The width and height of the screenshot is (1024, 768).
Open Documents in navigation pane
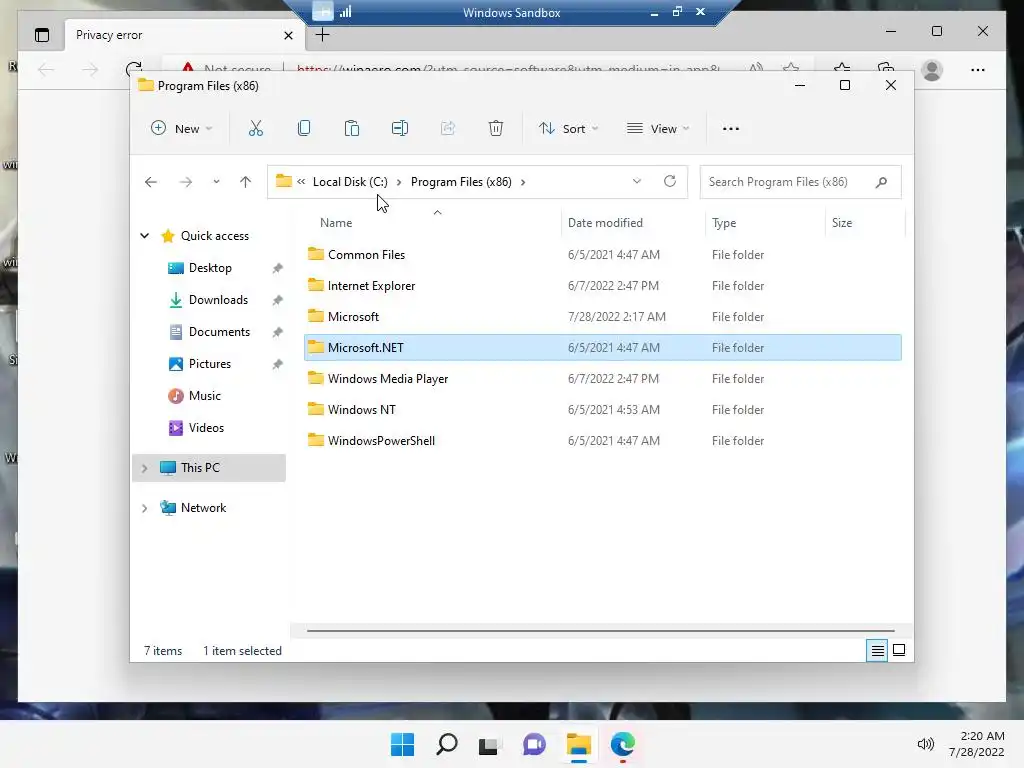[x=219, y=332]
